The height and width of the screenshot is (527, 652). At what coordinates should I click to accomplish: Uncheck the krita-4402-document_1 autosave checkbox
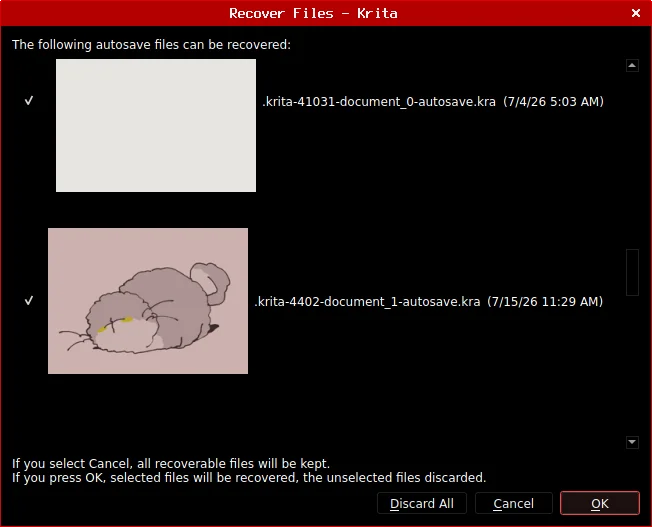29,301
